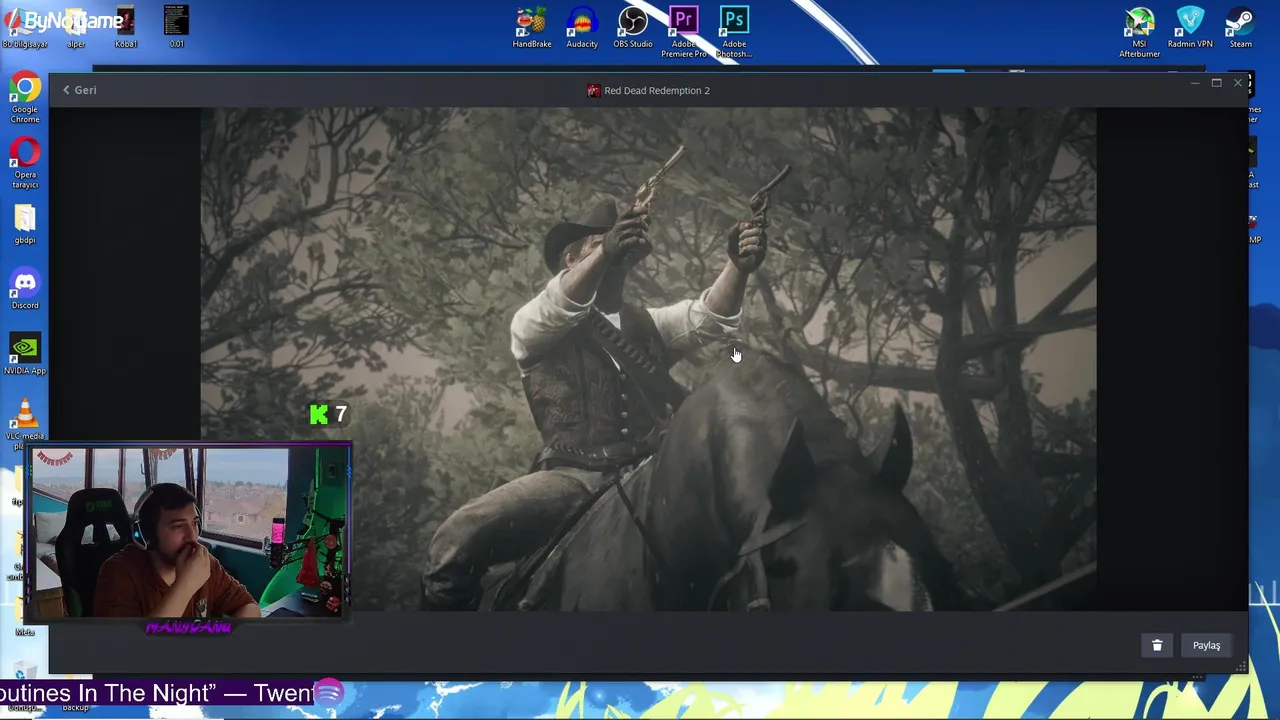The width and height of the screenshot is (1280, 720).
Task: Click the green Kick logo overlay
Action: [319, 414]
